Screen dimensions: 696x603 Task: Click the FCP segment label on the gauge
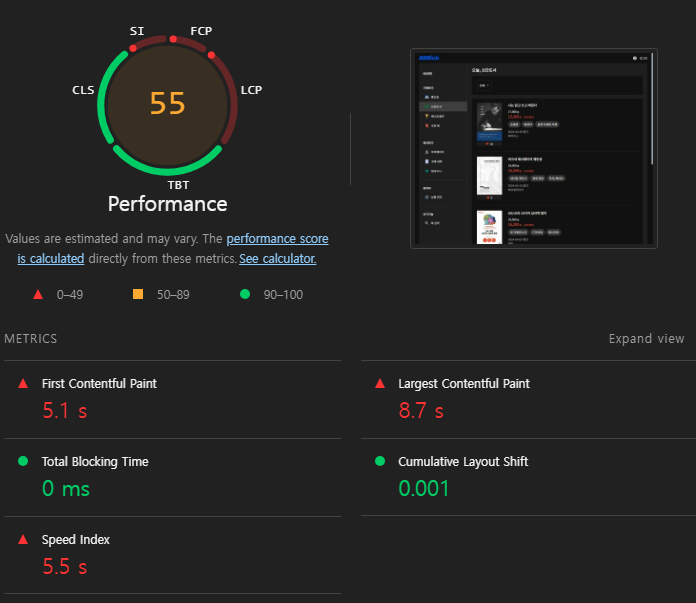(201, 31)
